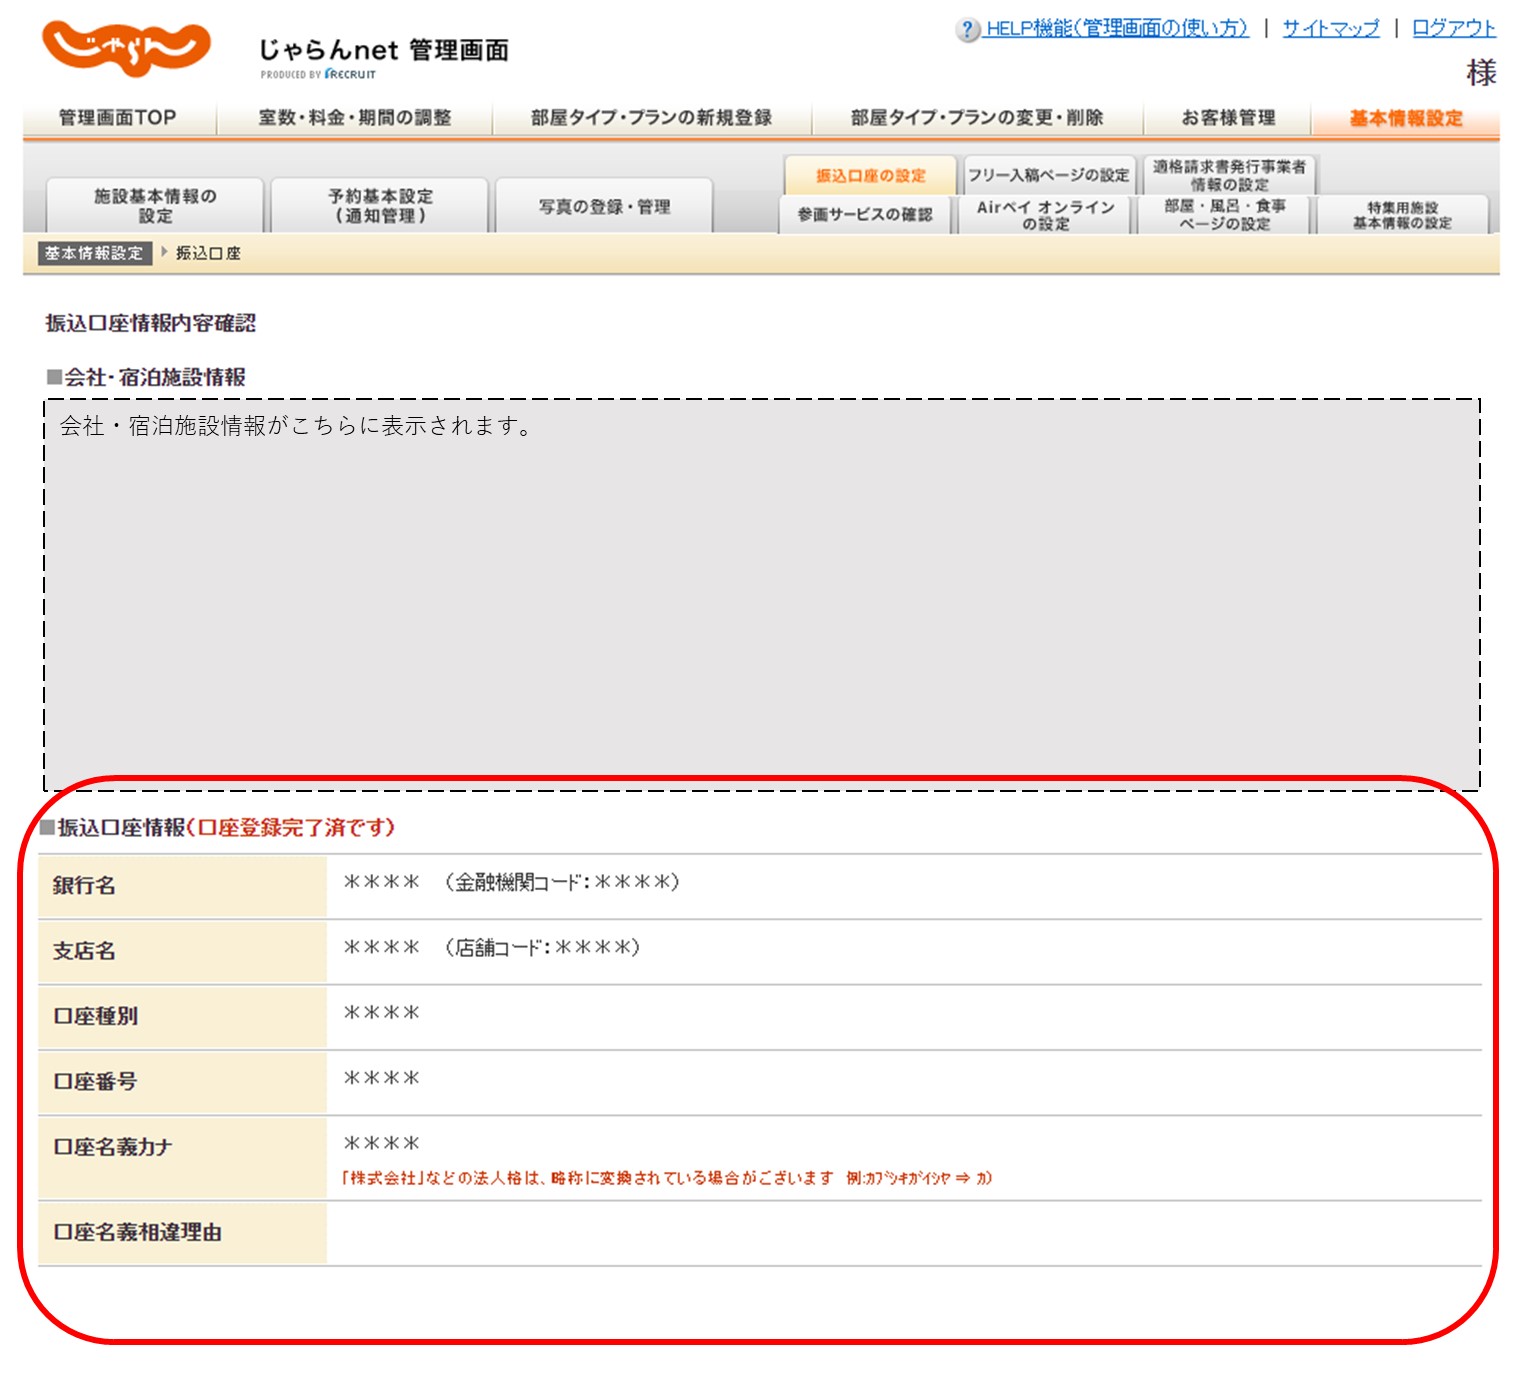
Task: Go to 管理画面TOP tab
Action: pyautogui.click(x=118, y=118)
